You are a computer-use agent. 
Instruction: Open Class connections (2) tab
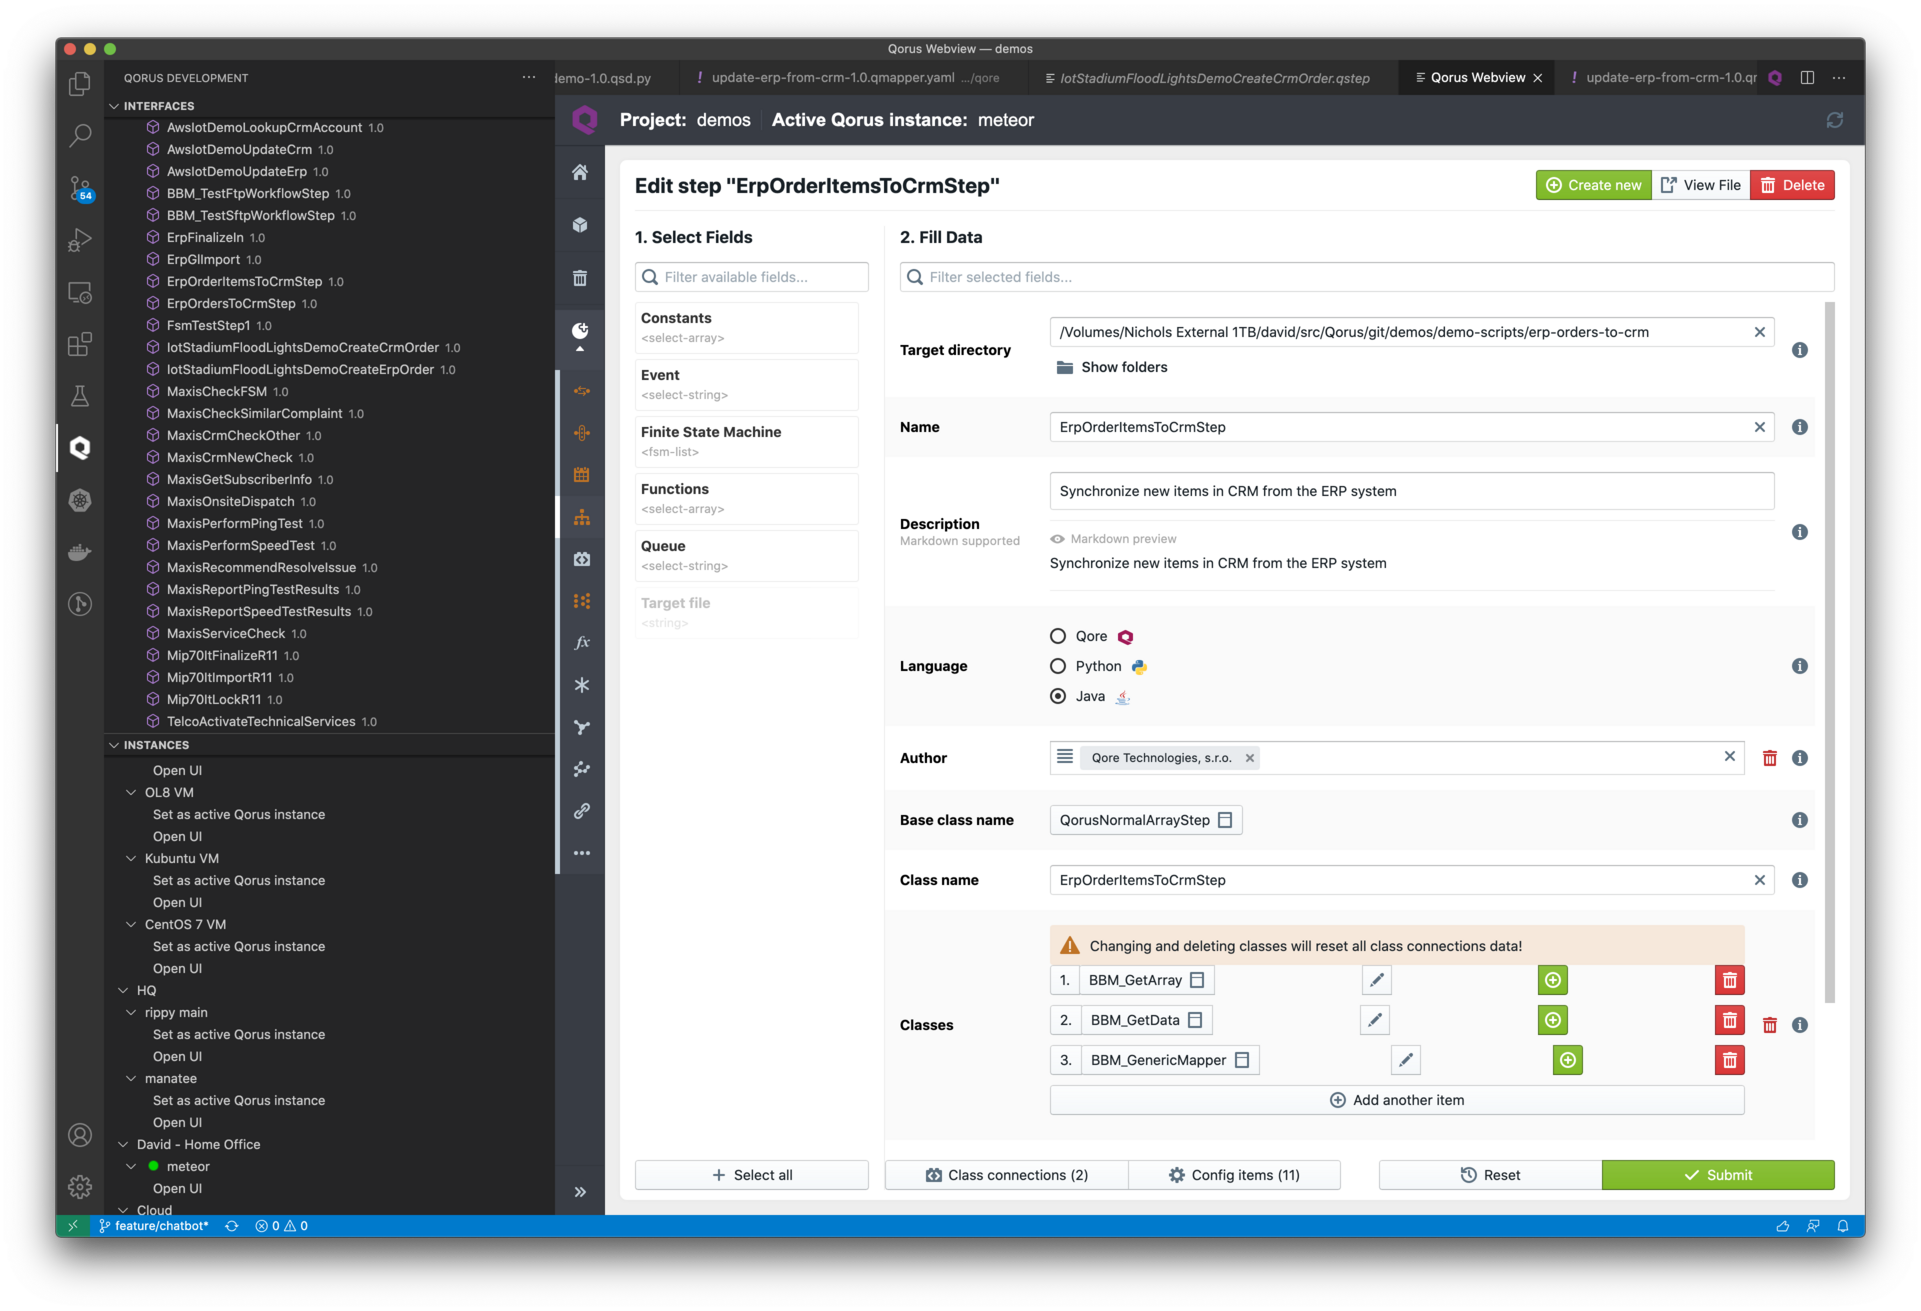(x=1006, y=1175)
